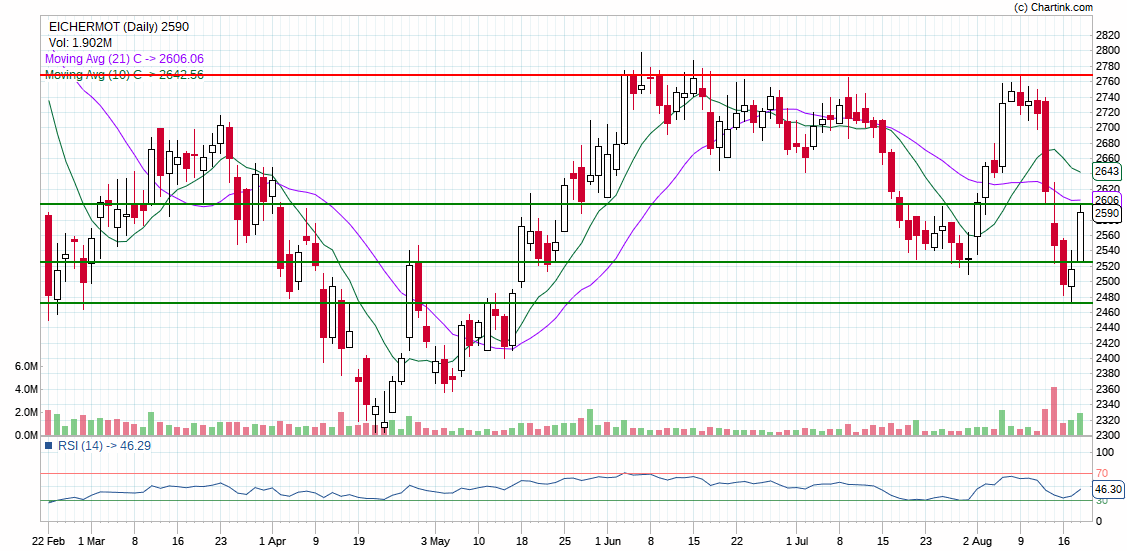The image size is (1127, 551).
Task: Click the 1 Jun date label
Action: point(610,539)
